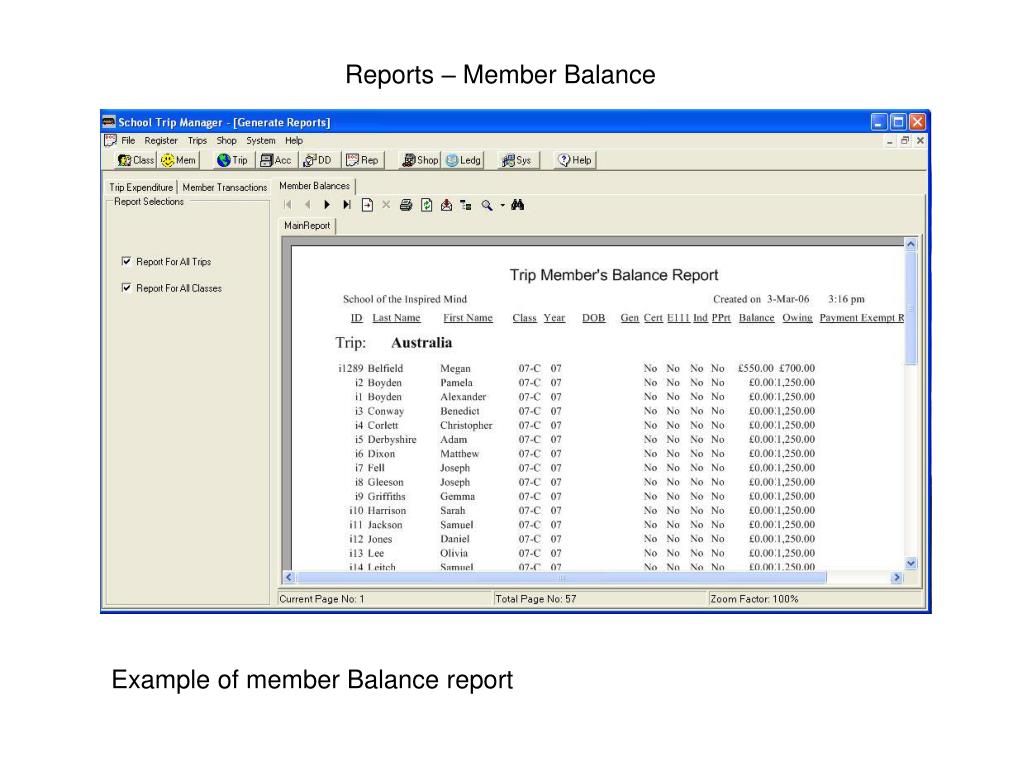Click the document icon beside File menu

110,140
